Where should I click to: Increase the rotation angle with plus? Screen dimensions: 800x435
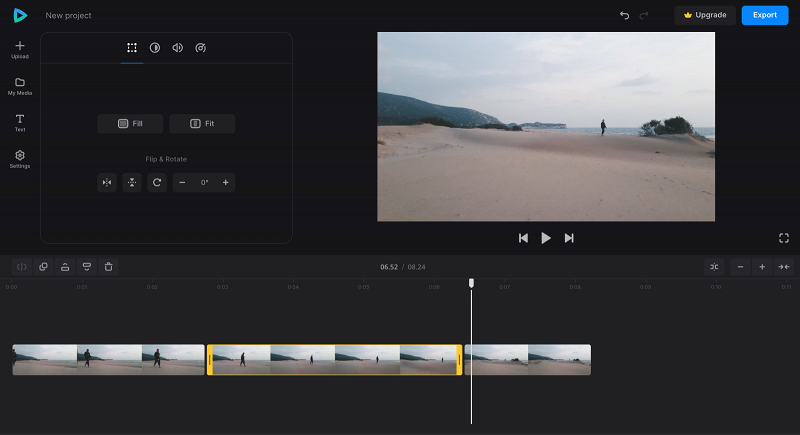point(226,183)
